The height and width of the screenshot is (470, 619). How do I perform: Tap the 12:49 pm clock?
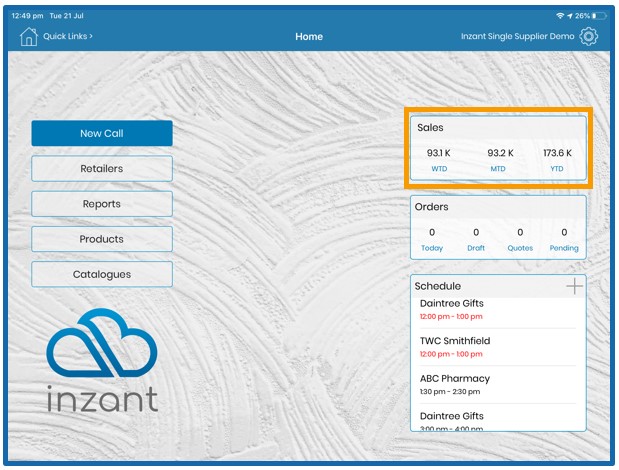pos(27,16)
